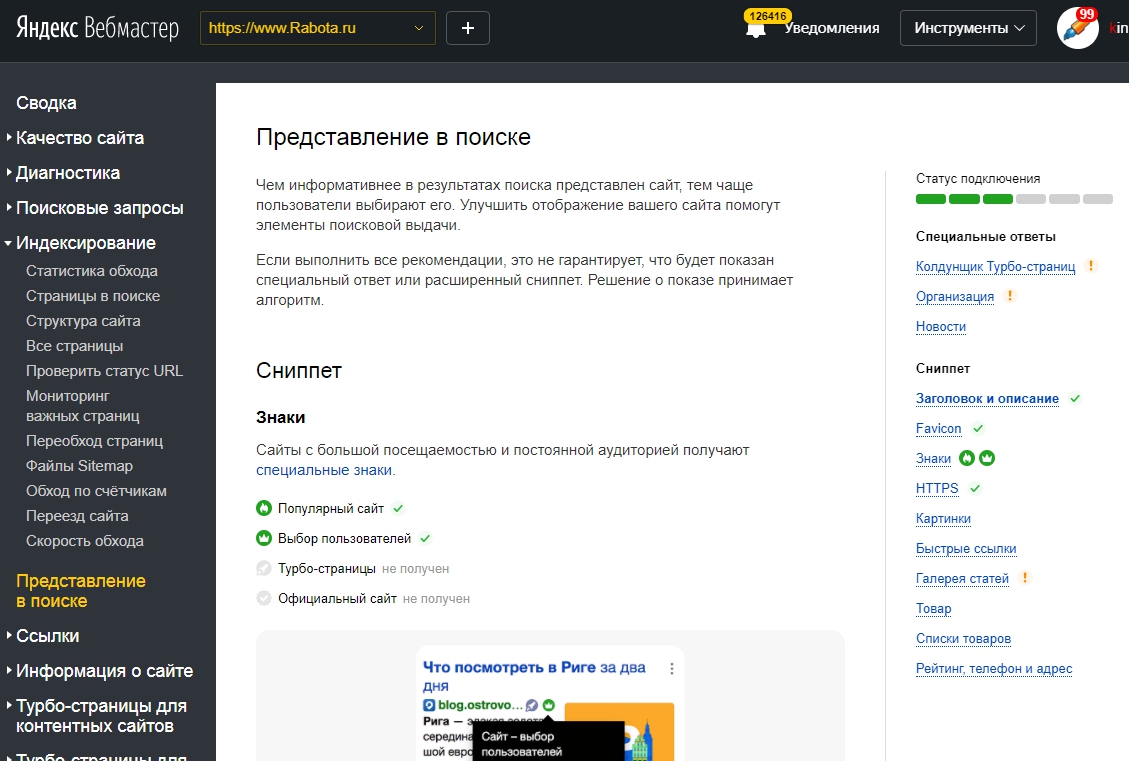
Task: Select Файлы Sitemap in sidebar
Action: point(79,466)
